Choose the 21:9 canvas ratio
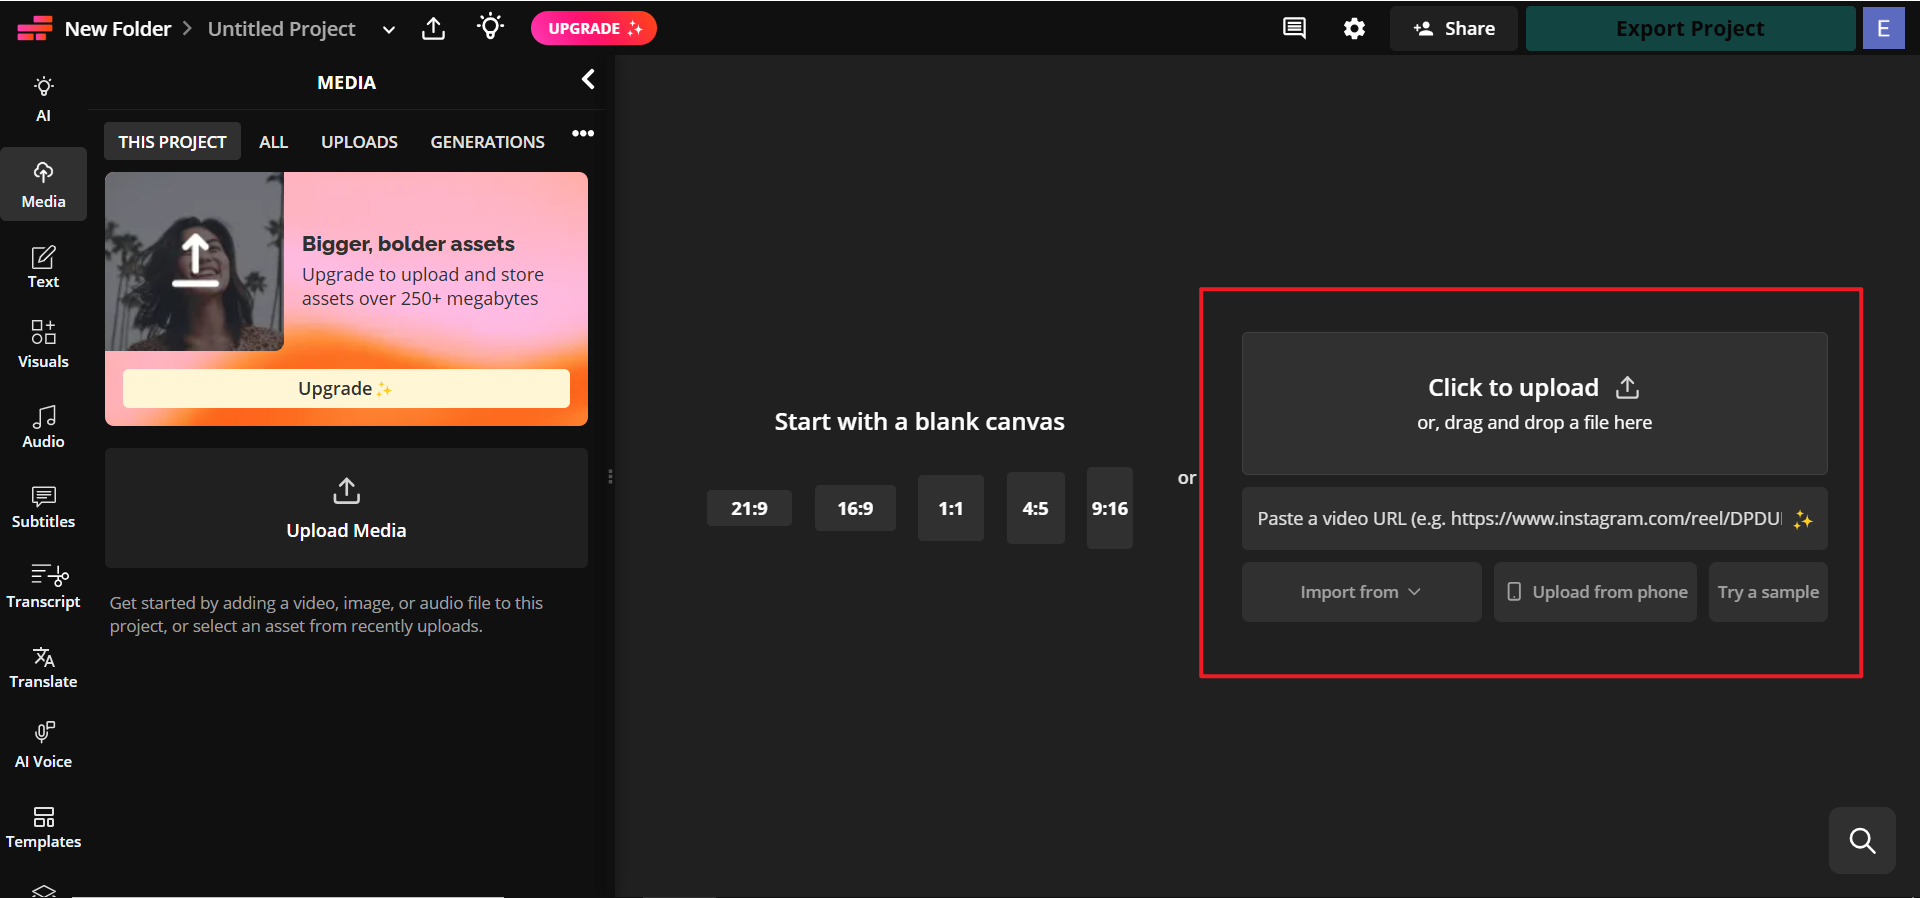Image resolution: width=1920 pixels, height=898 pixels. click(x=749, y=508)
